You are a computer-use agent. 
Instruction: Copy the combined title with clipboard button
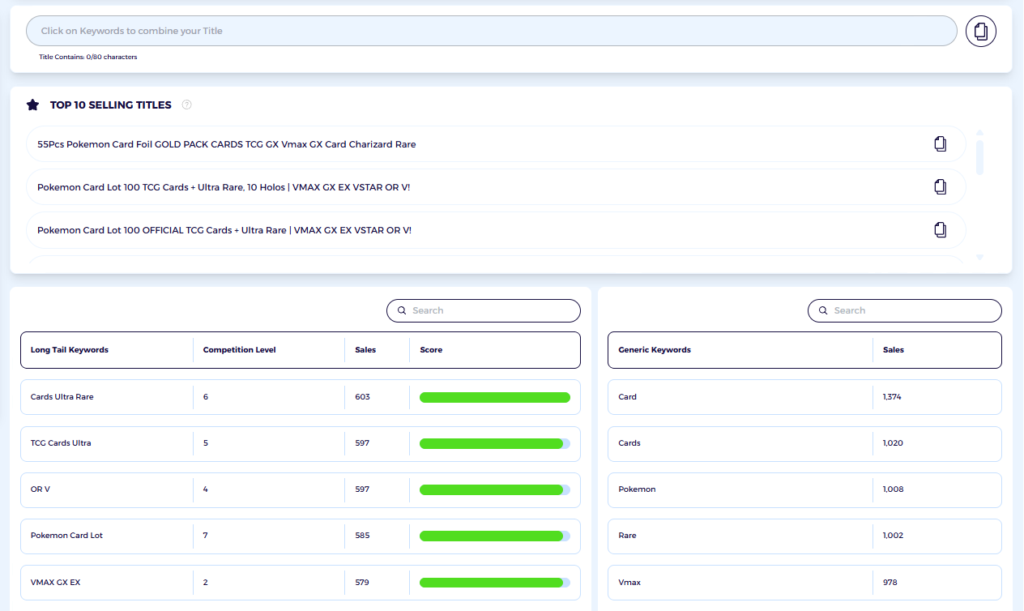[980, 31]
